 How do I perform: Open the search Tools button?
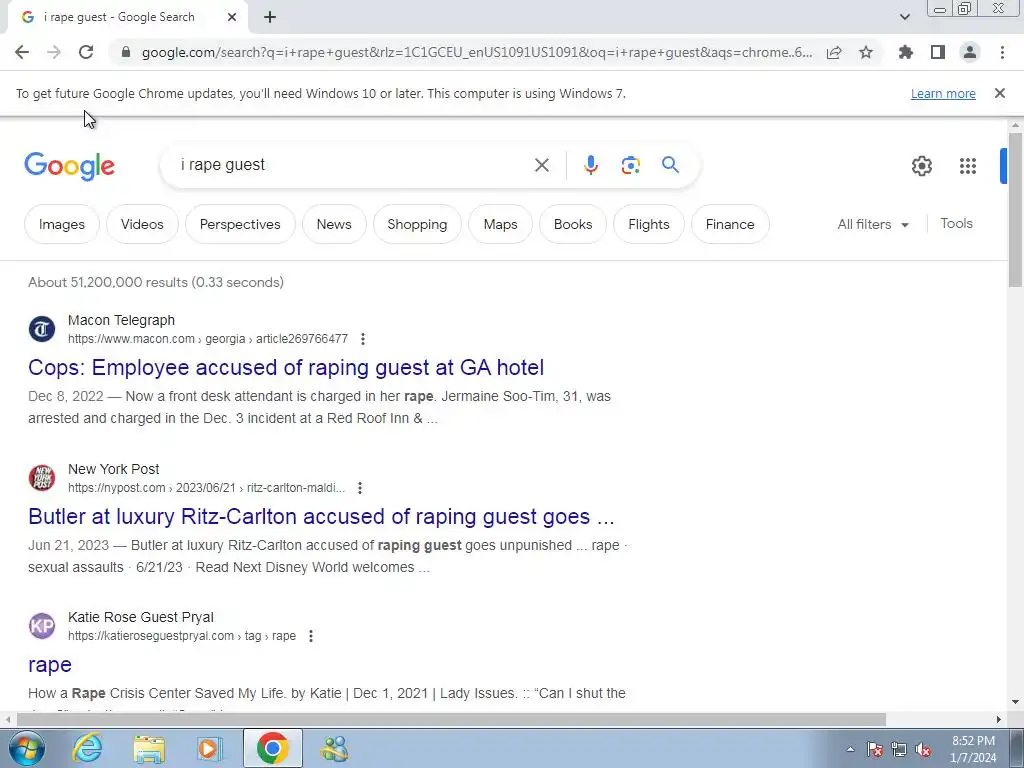click(x=956, y=223)
